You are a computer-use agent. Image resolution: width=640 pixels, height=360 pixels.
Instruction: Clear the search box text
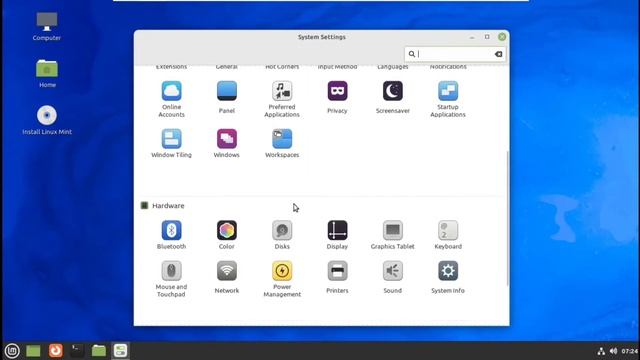pos(498,54)
